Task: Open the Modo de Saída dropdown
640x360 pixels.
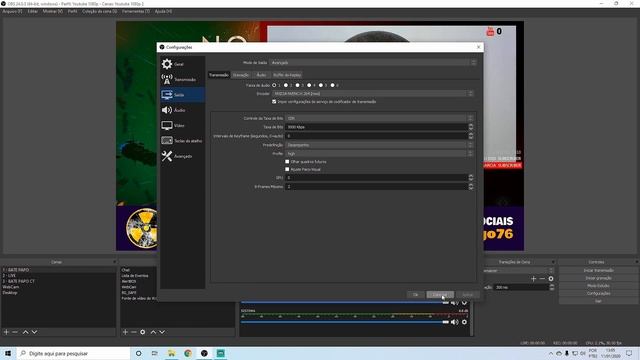Action: (373, 62)
